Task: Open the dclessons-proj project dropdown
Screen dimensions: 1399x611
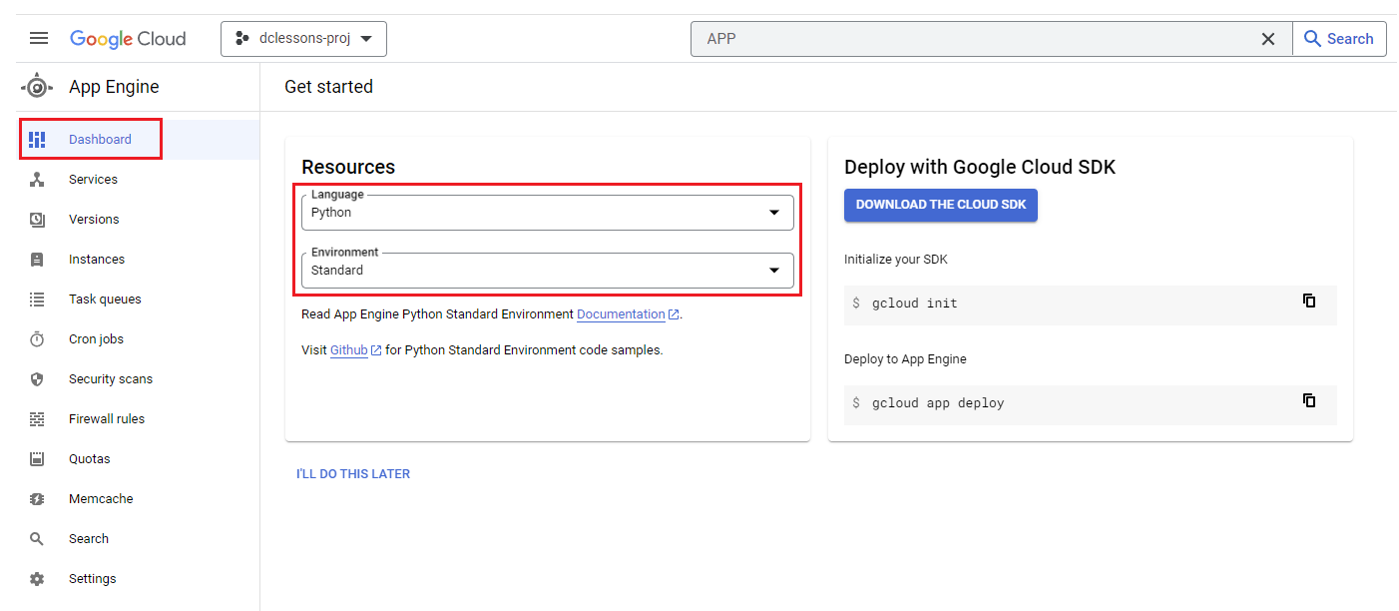Action: tap(304, 39)
